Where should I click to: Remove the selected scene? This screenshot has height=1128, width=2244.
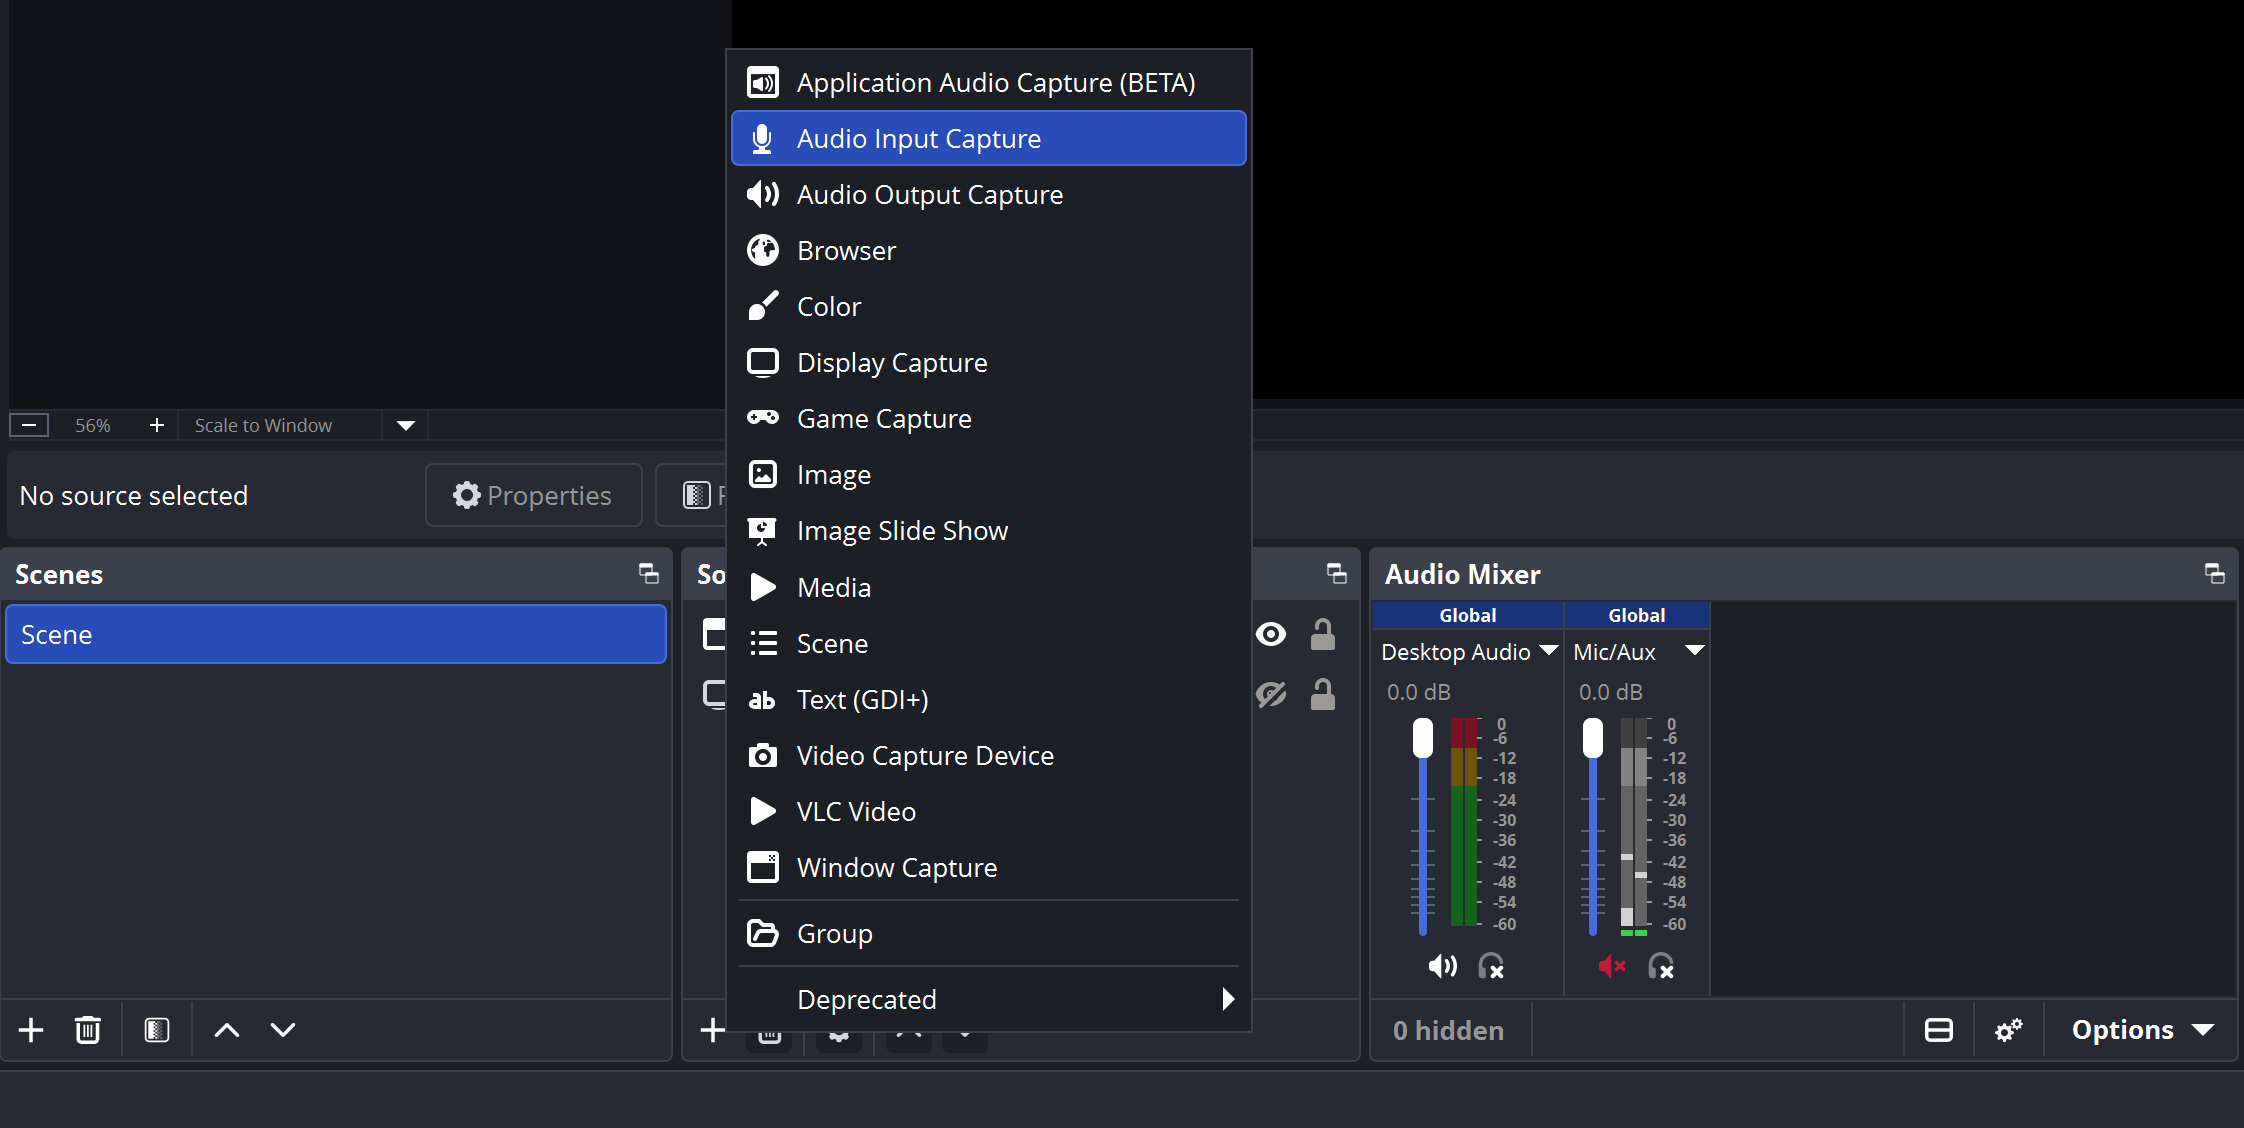(88, 1030)
